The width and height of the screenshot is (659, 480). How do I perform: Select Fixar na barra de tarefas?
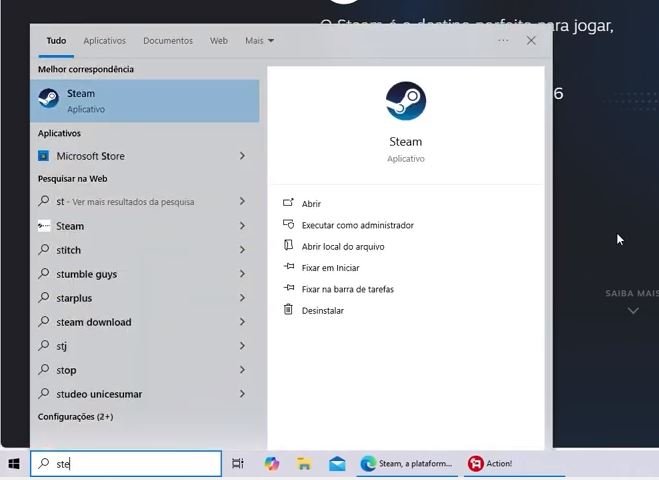pyautogui.click(x=348, y=289)
